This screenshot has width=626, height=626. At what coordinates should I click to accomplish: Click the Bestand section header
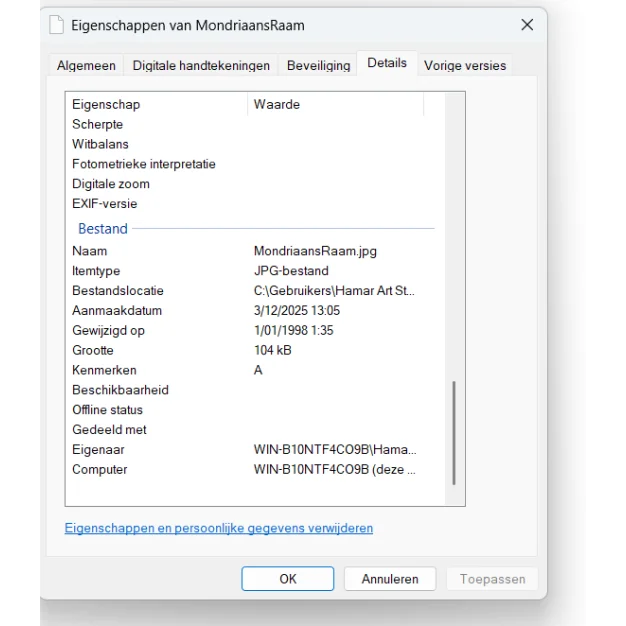[103, 229]
